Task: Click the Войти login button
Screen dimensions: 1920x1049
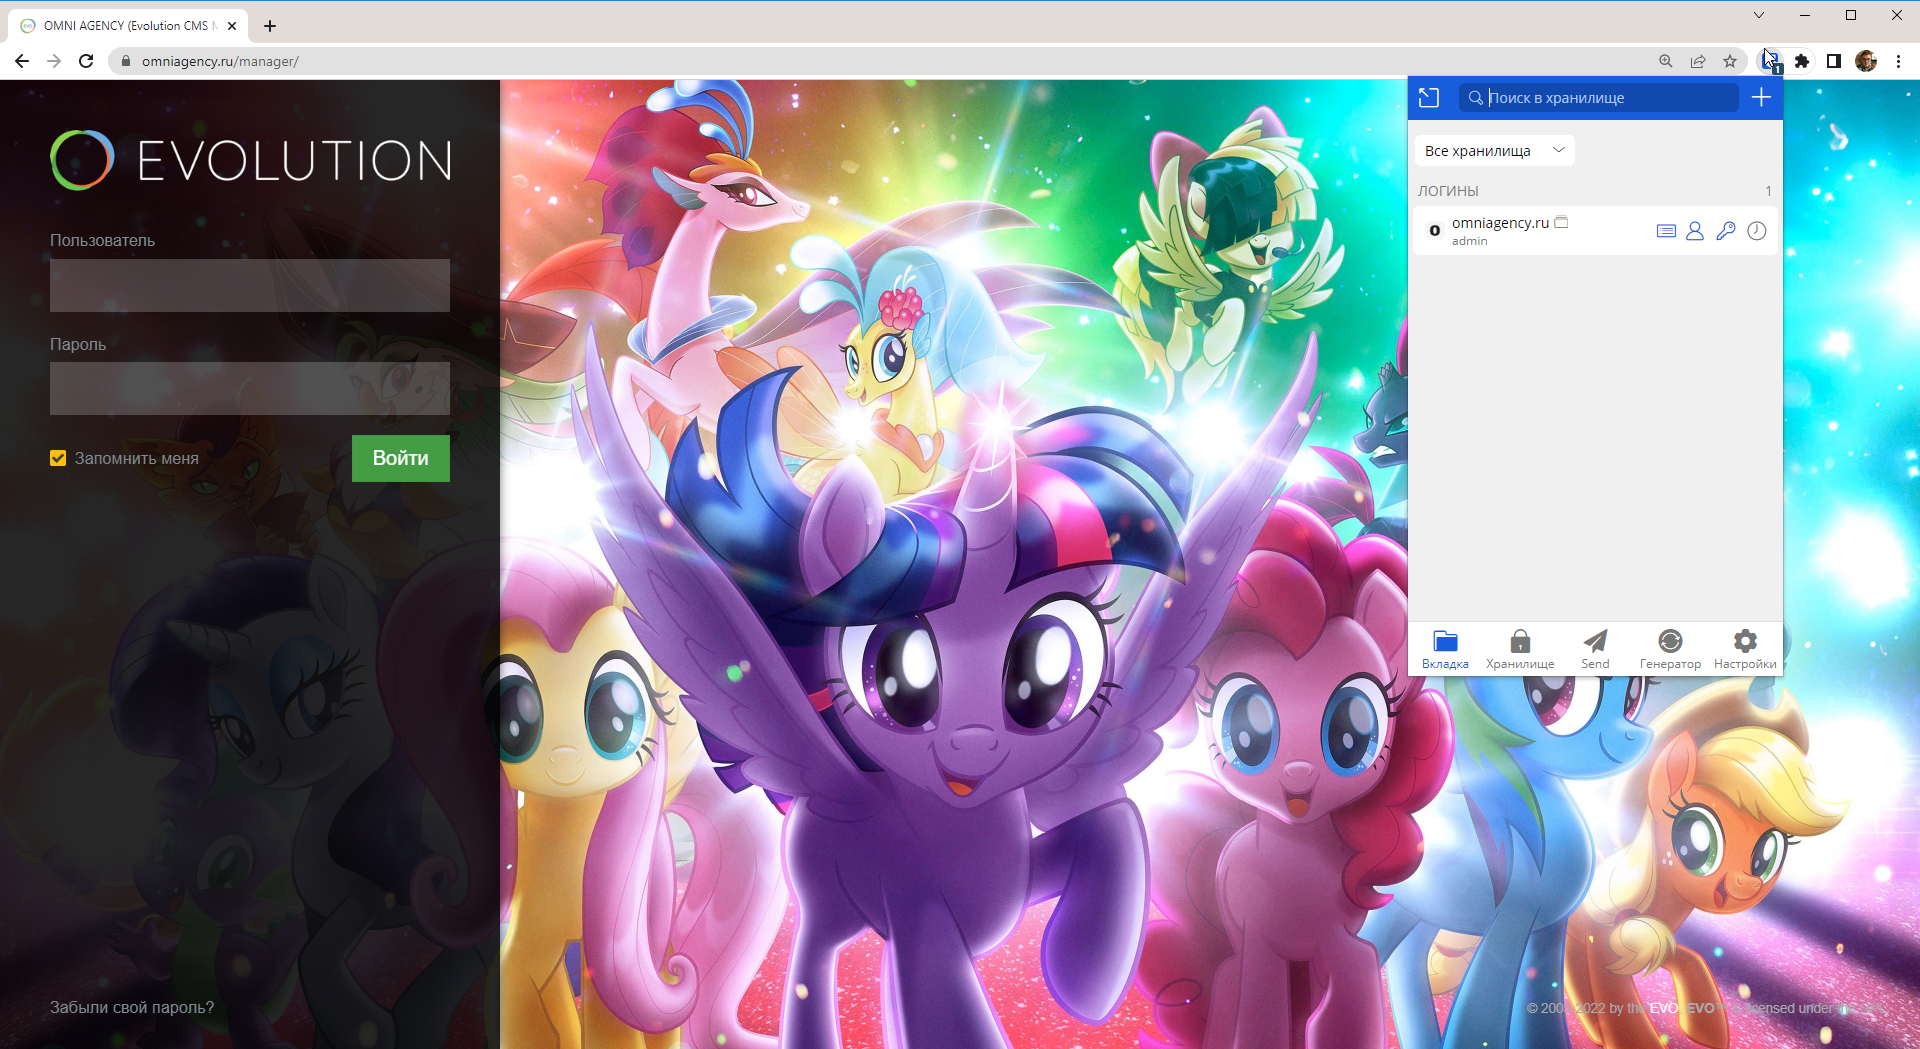Action: (401, 458)
